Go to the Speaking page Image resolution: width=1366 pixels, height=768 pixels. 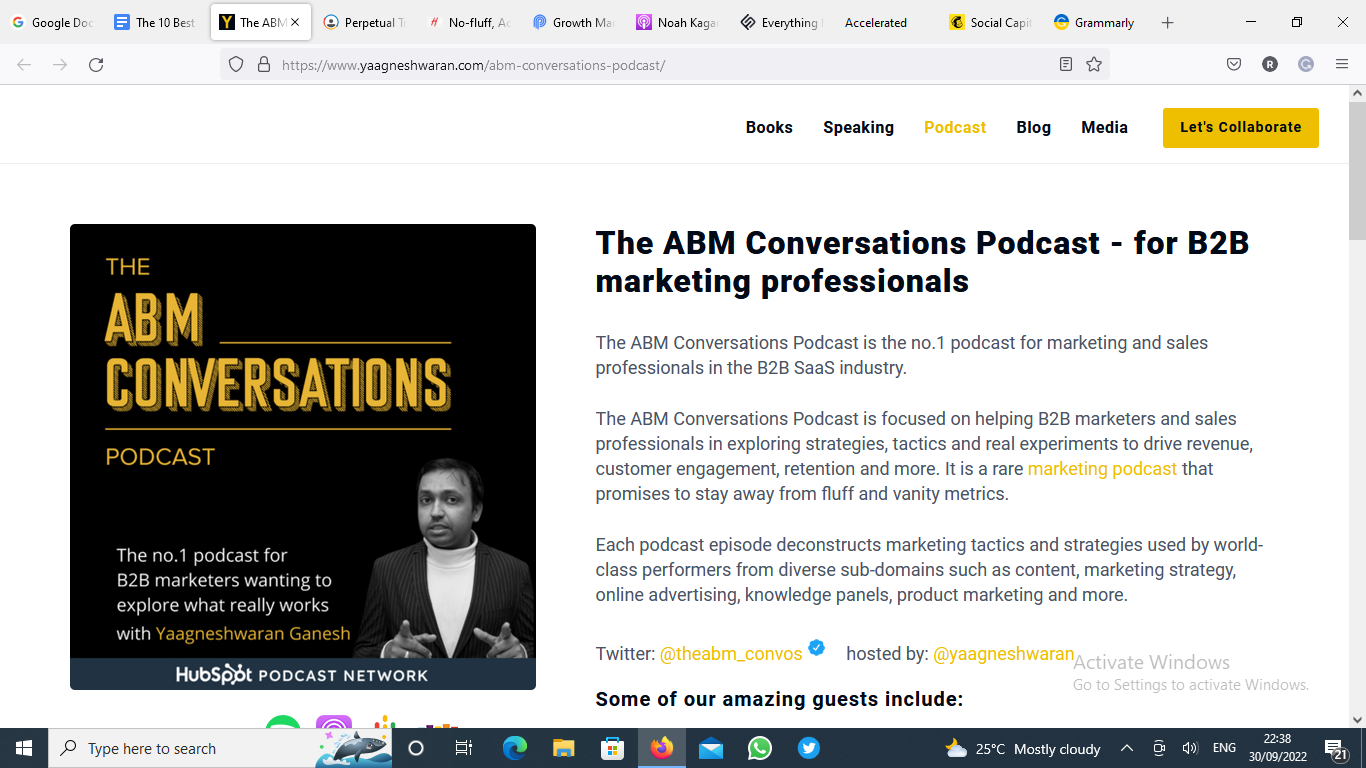858,127
